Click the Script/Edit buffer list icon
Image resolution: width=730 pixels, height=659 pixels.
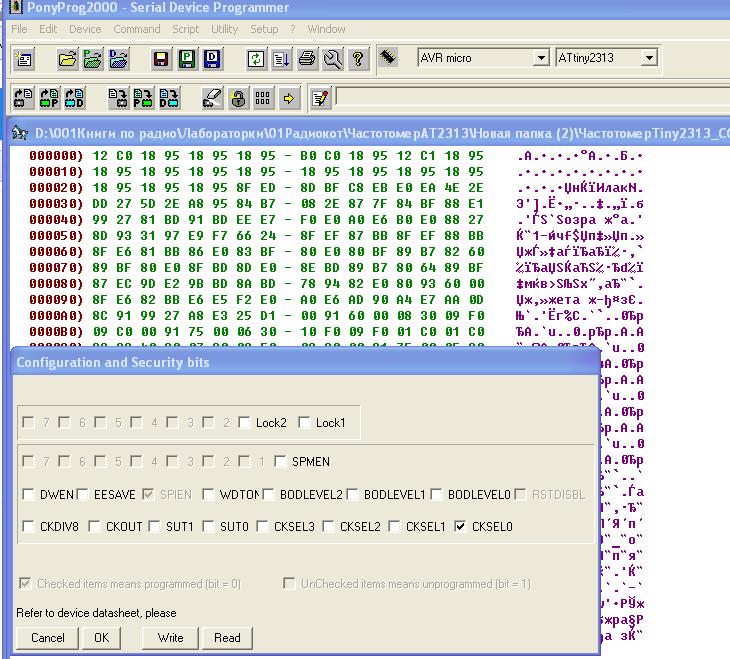(281, 59)
